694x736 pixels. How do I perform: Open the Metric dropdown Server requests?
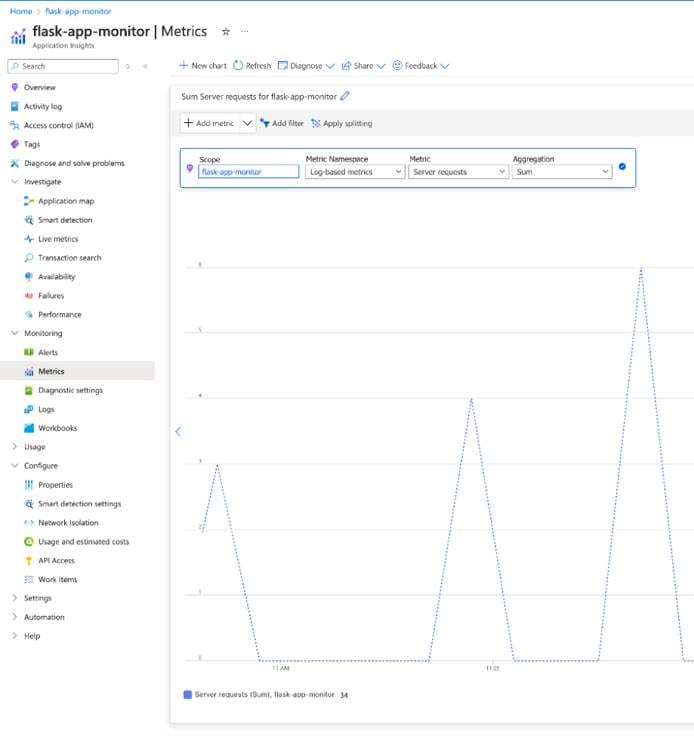(458, 172)
